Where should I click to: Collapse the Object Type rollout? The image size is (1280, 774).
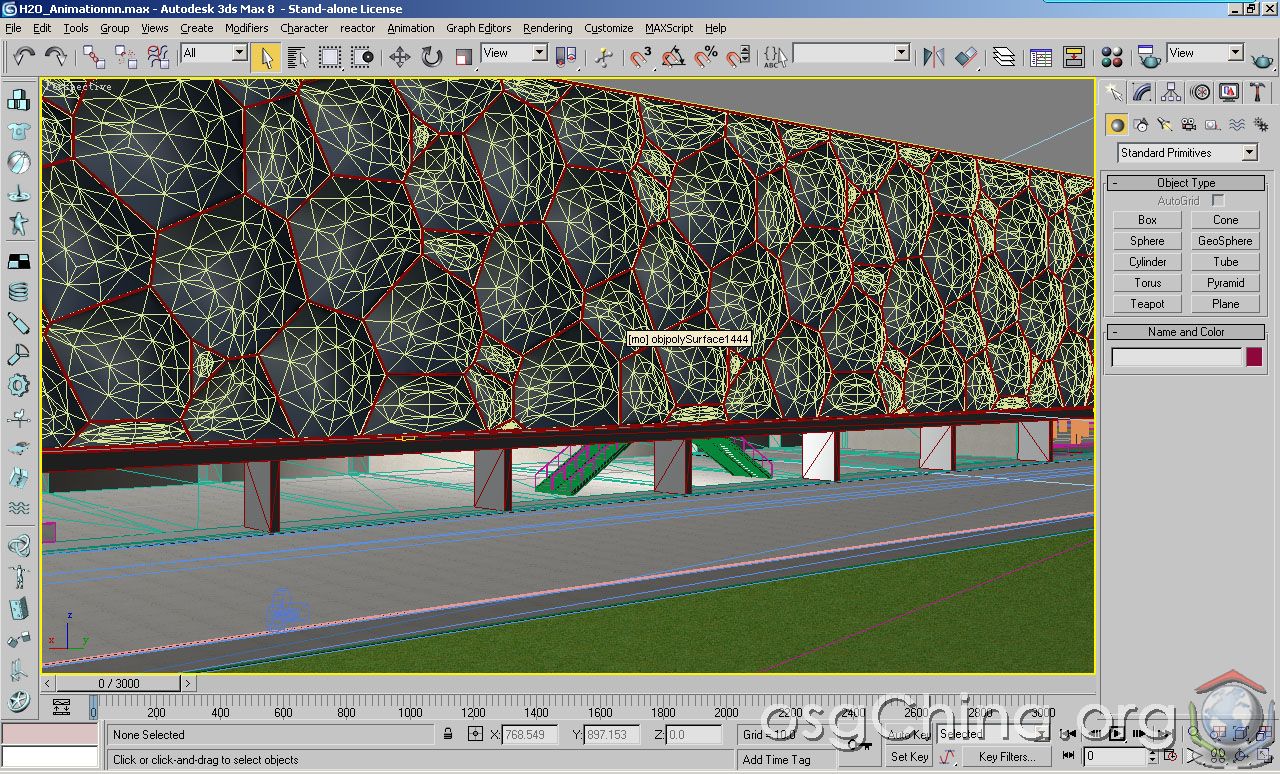tap(1186, 183)
